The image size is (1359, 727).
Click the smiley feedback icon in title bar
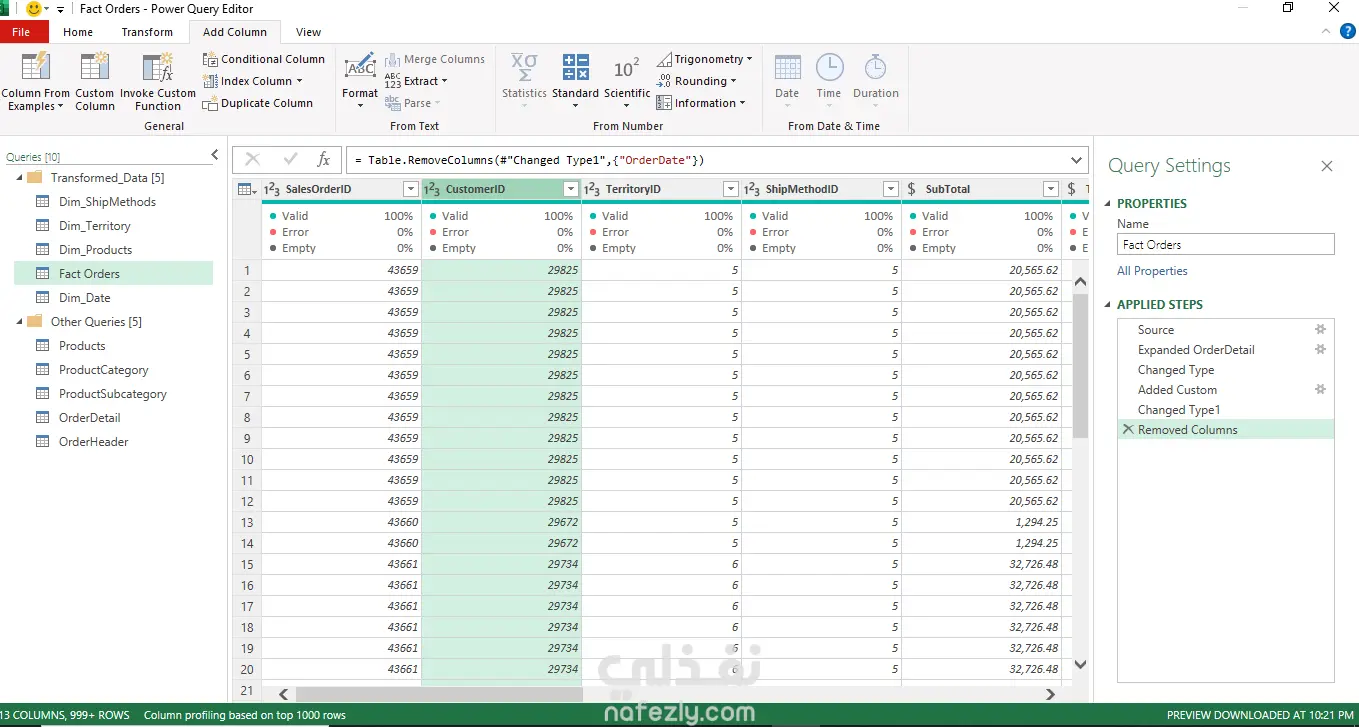pyautogui.click(x=34, y=9)
